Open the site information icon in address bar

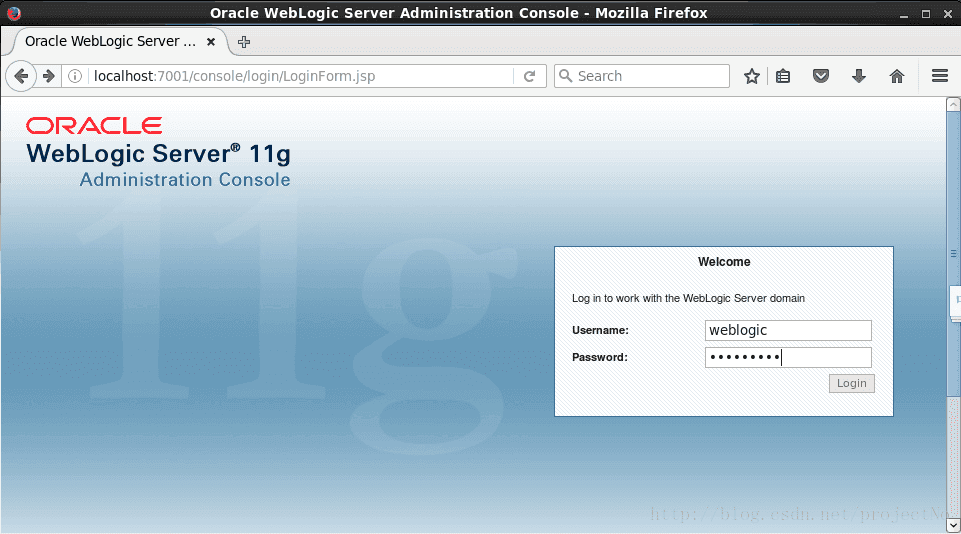tap(75, 76)
